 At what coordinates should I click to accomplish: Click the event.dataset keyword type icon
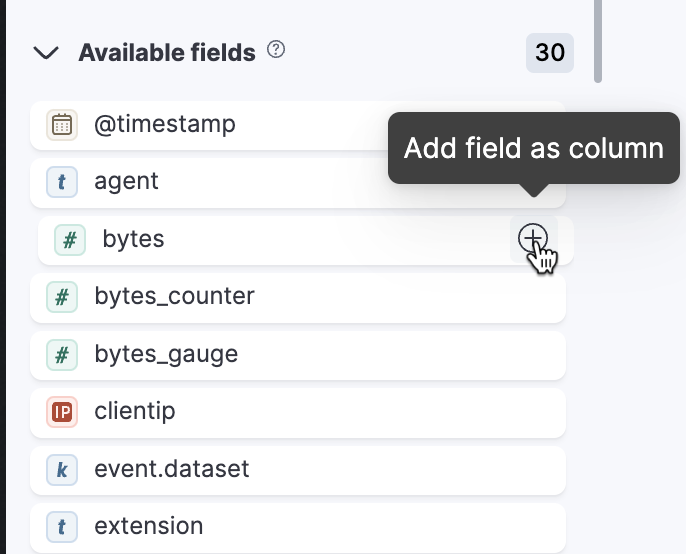(62, 470)
